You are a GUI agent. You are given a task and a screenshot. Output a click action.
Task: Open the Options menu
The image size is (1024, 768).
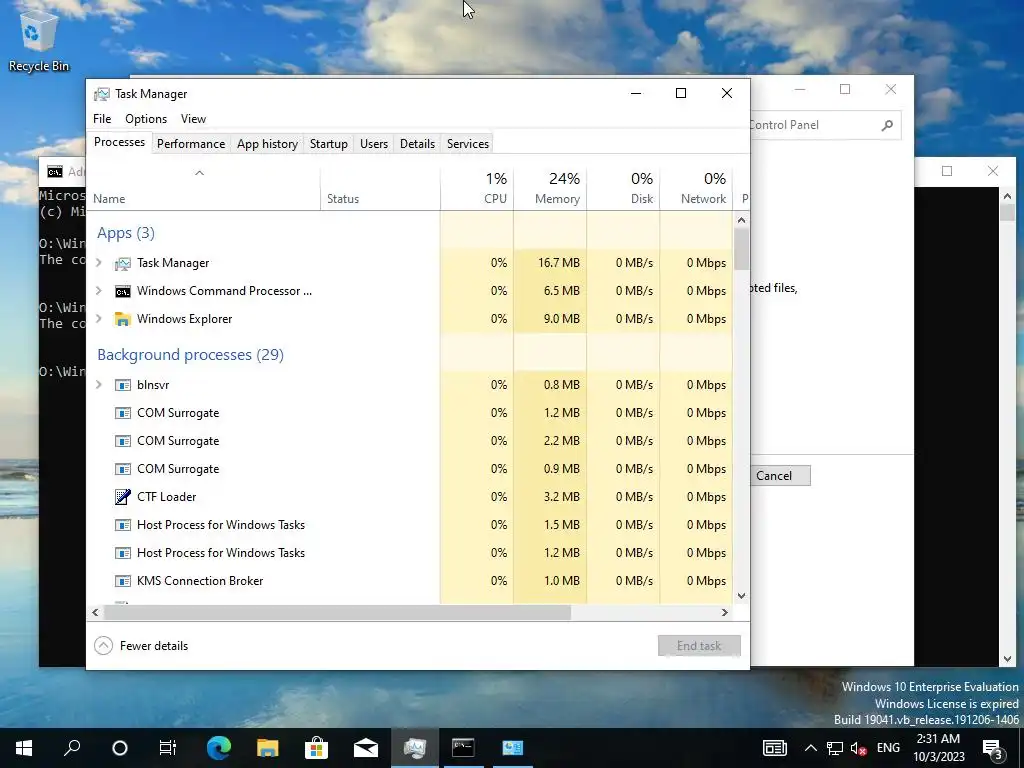coord(146,119)
